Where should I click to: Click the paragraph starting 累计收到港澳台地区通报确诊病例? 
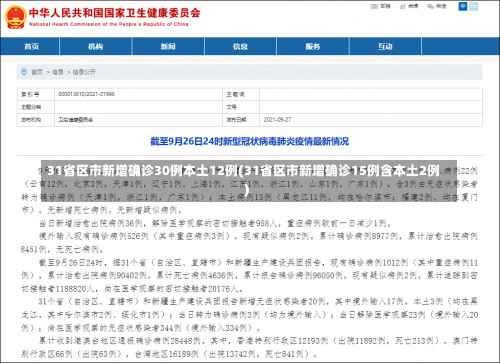coord(249,347)
